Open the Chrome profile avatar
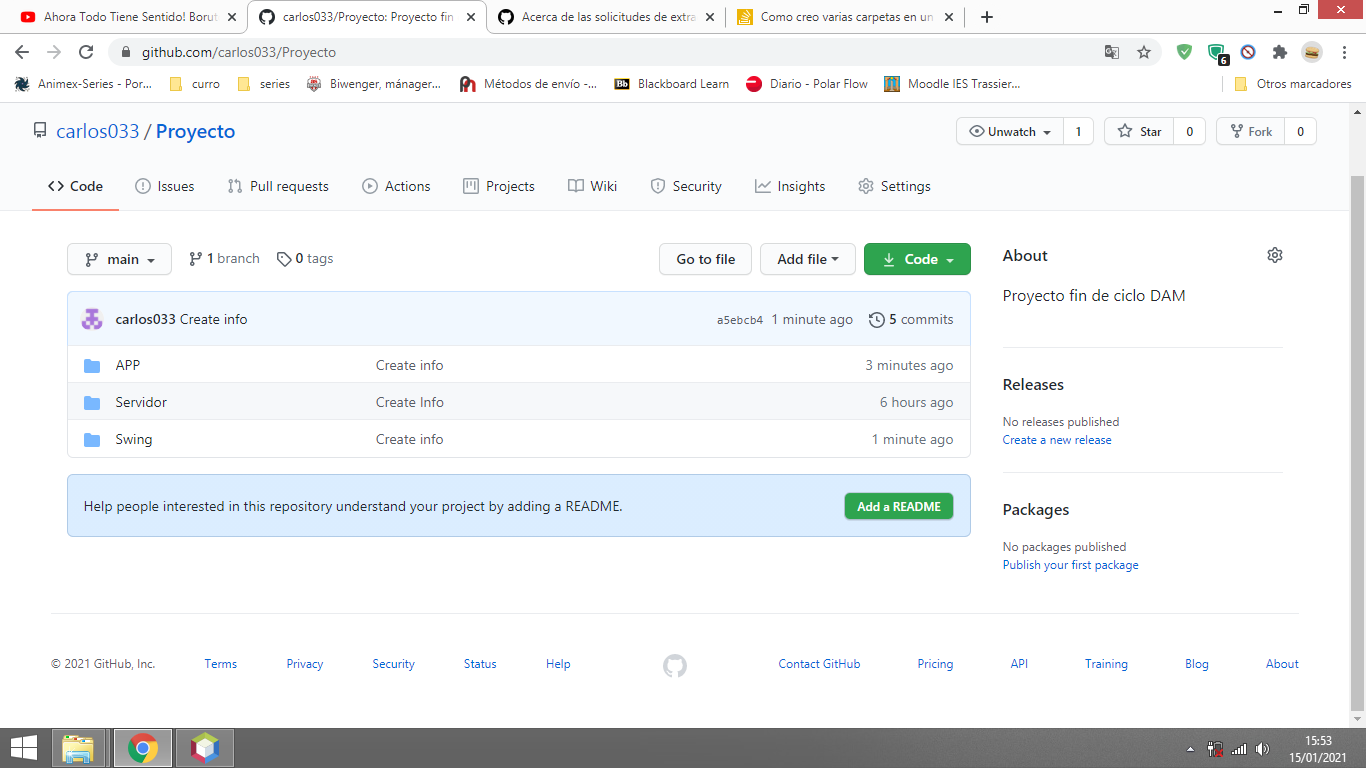 tap(1311, 52)
